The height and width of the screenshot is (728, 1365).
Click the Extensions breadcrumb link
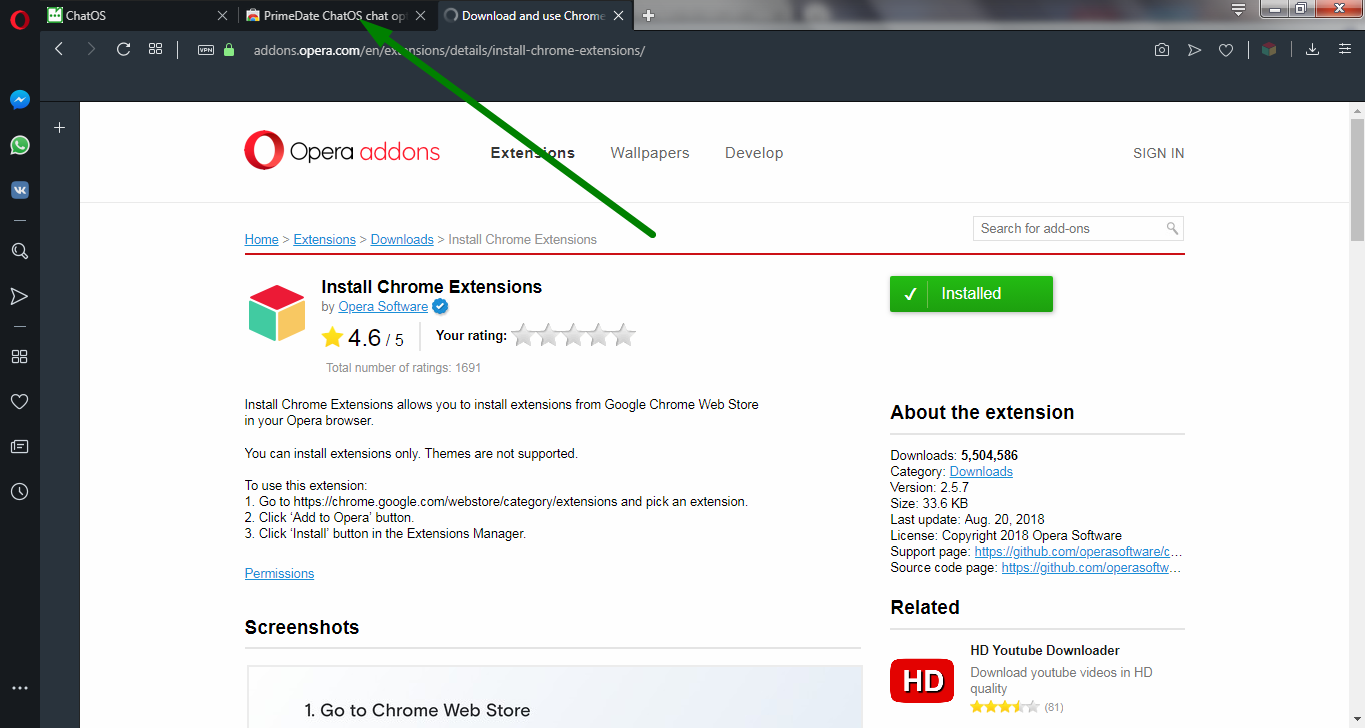pos(325,240)
